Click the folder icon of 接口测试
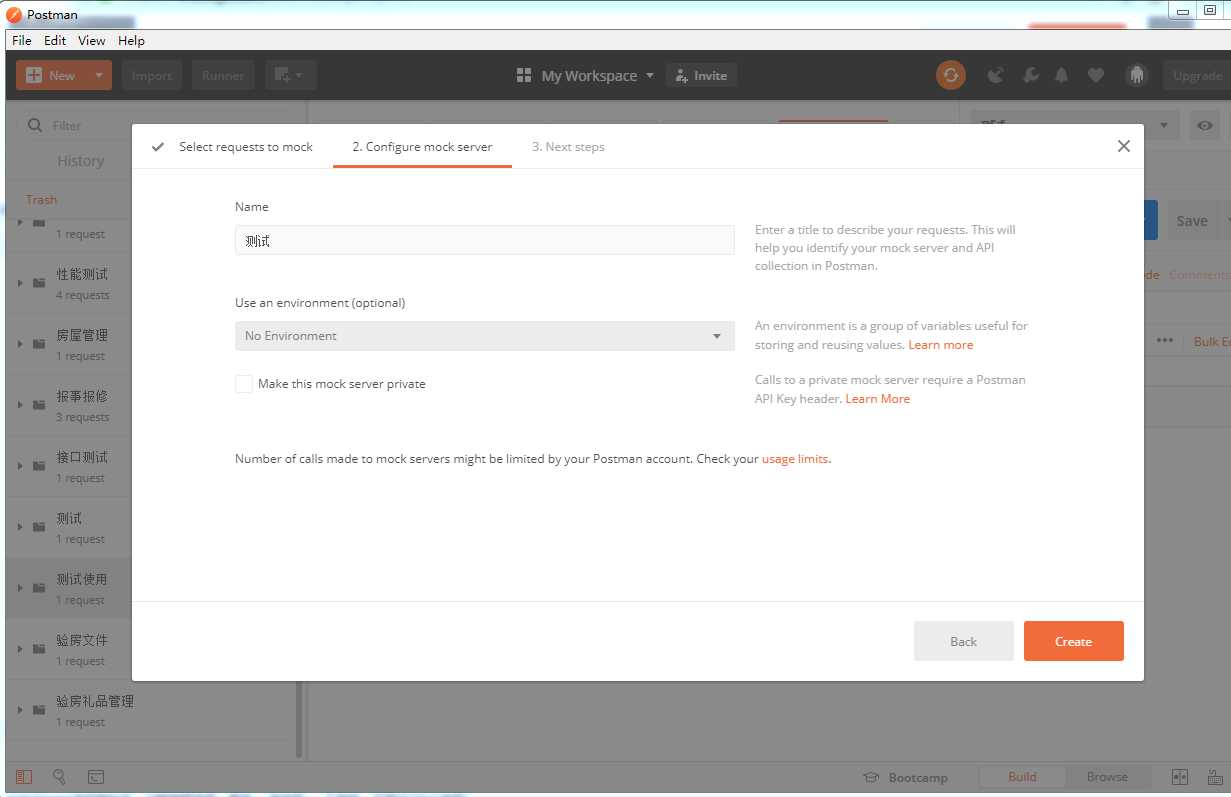Viewport: 1231px width, 797px height. [39, 466]
